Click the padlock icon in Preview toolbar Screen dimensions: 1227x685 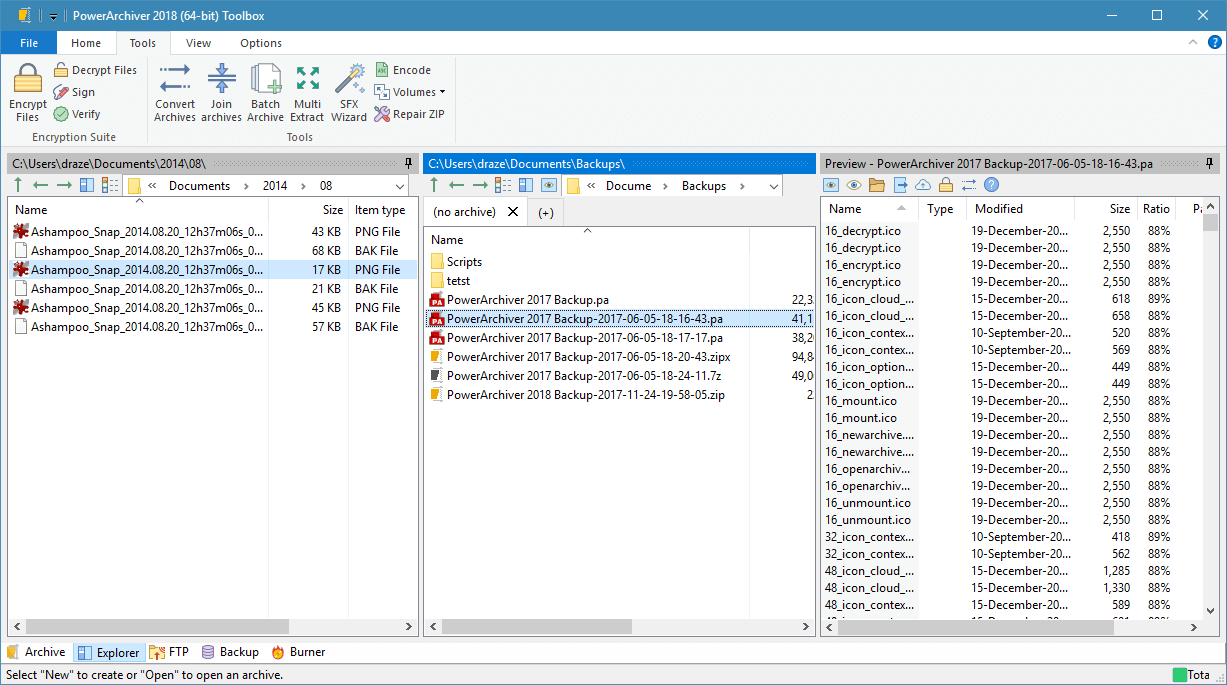945,185
